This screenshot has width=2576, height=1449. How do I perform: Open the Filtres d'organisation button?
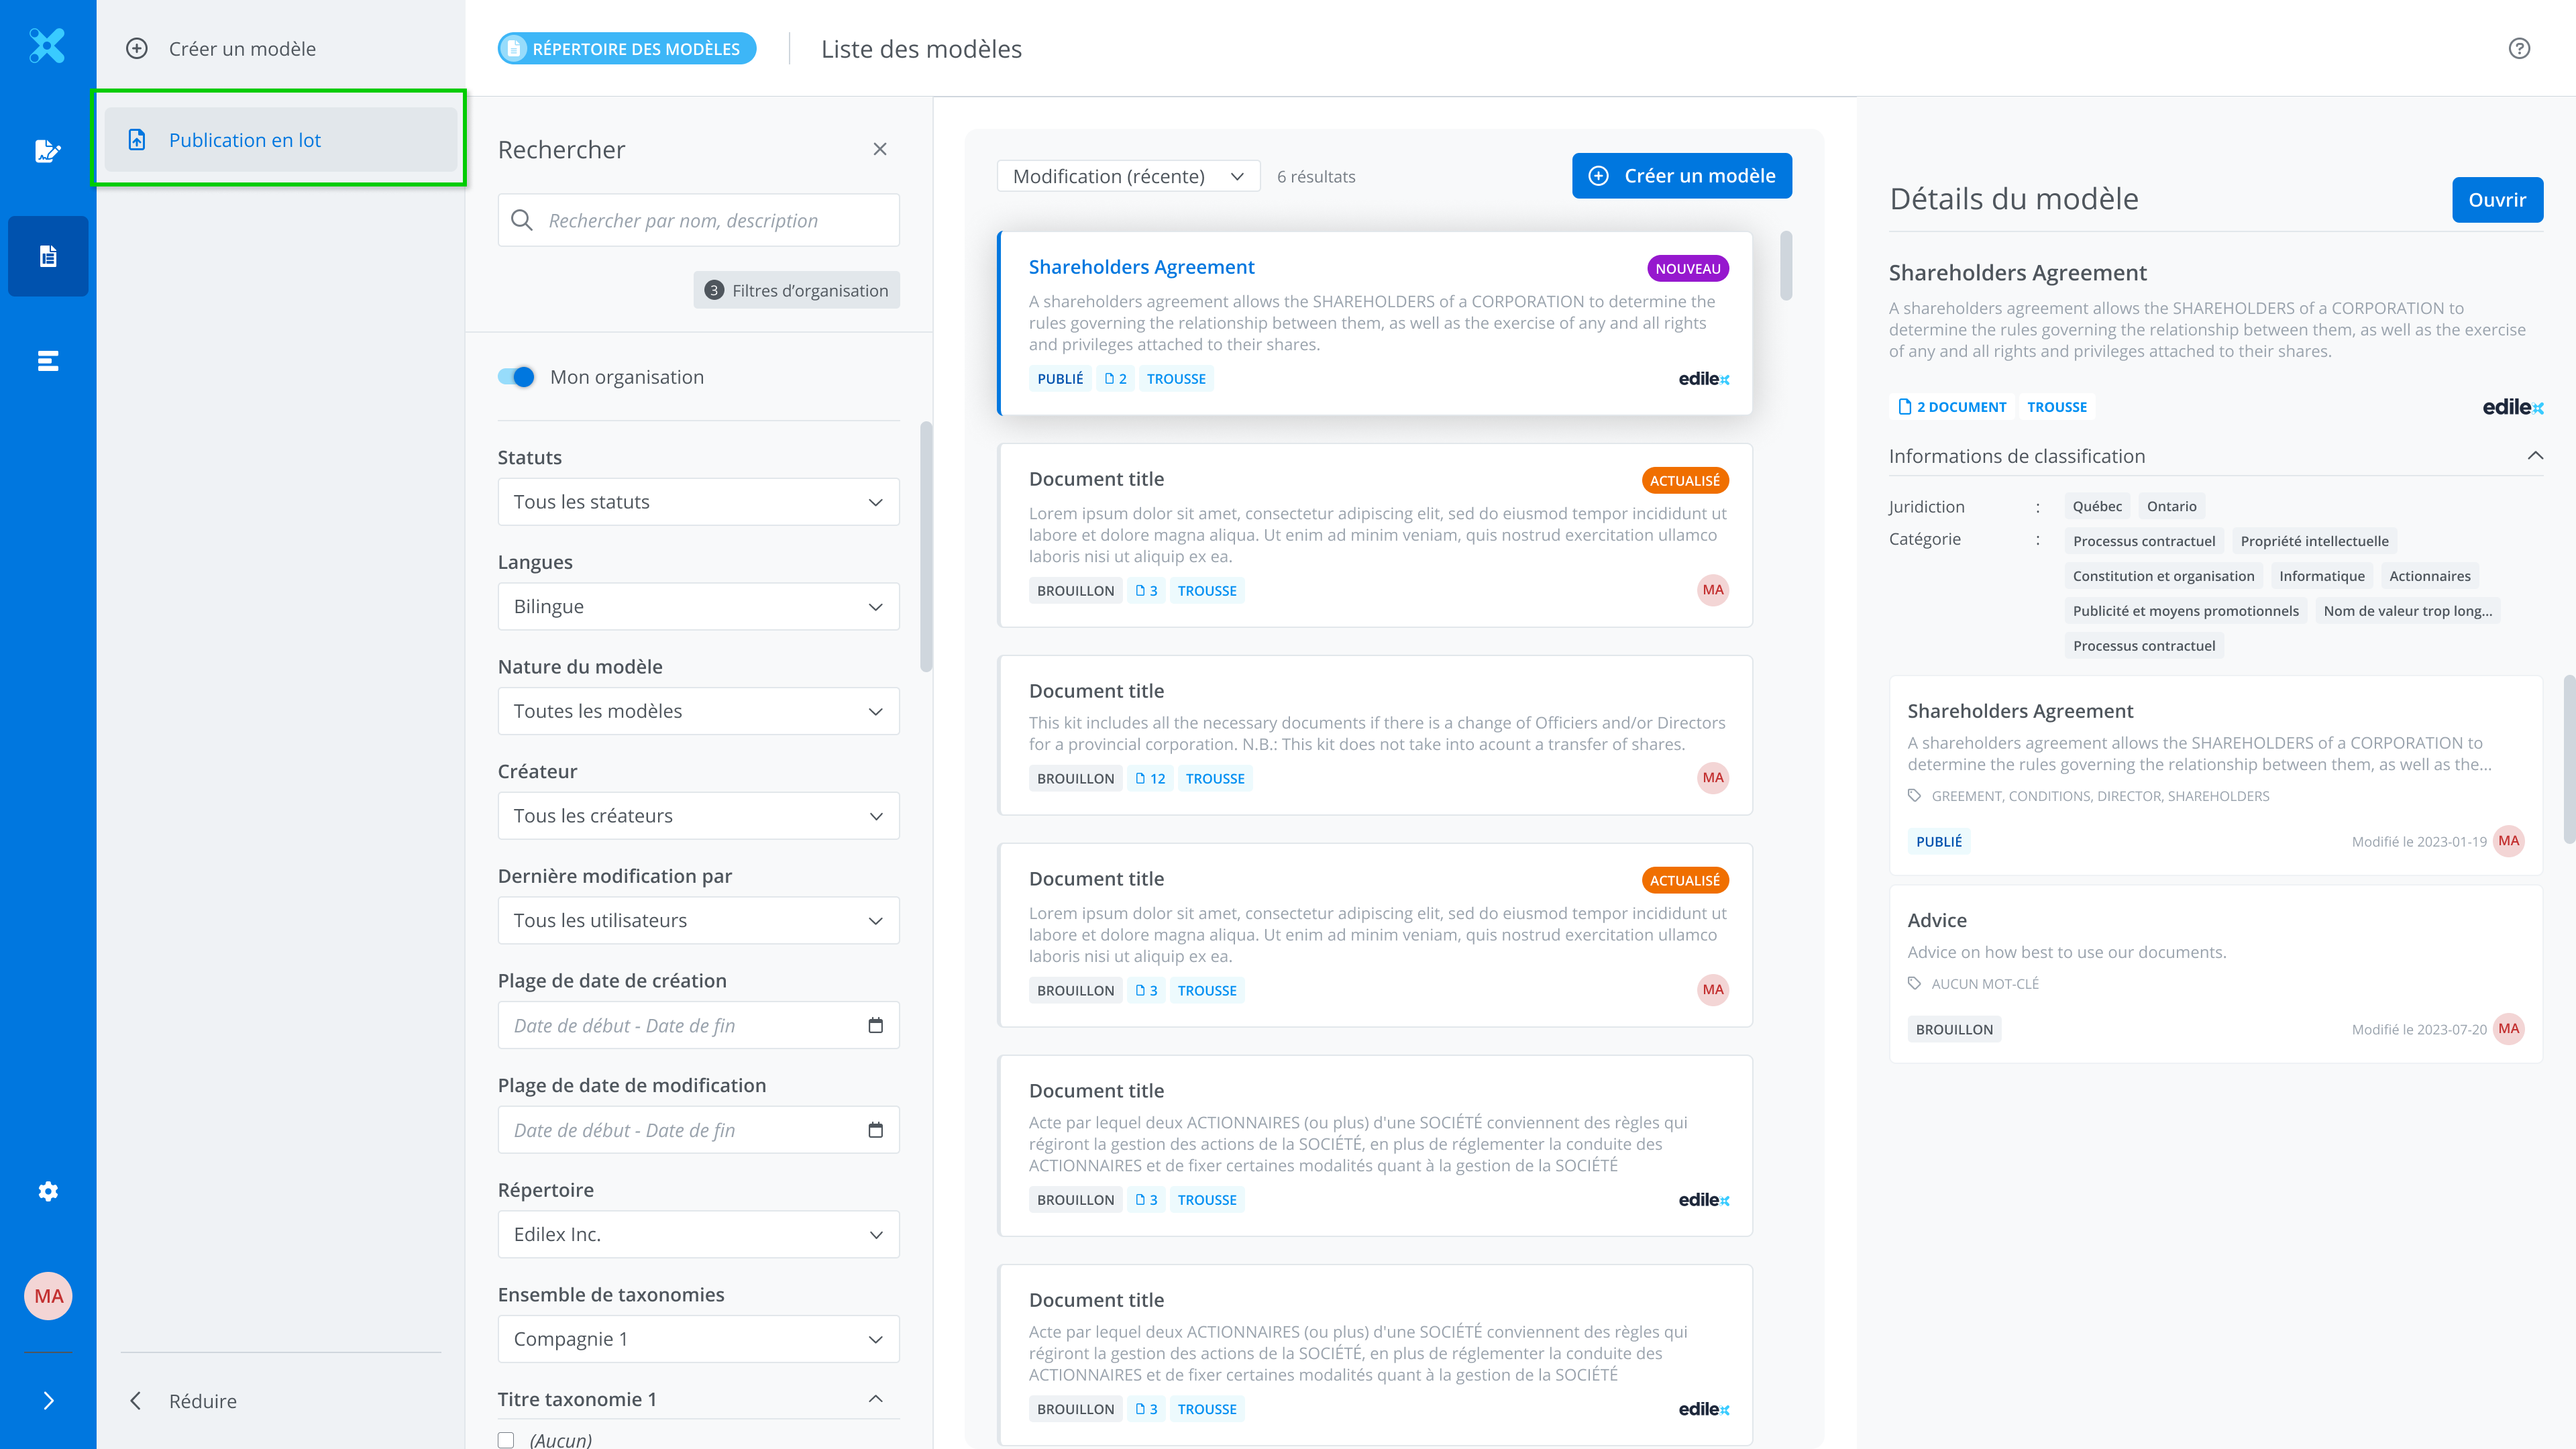click(x=796, y=290)
